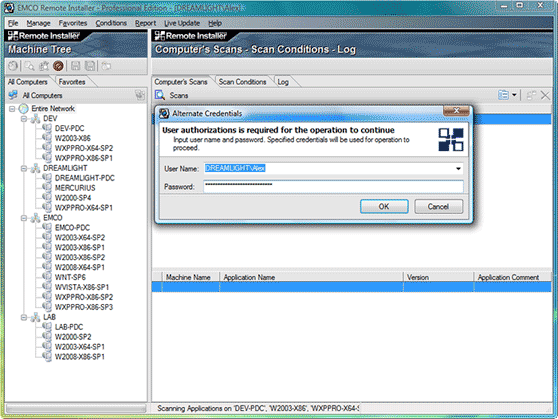
Task: Click the Application Name column header
Action: 311,277
